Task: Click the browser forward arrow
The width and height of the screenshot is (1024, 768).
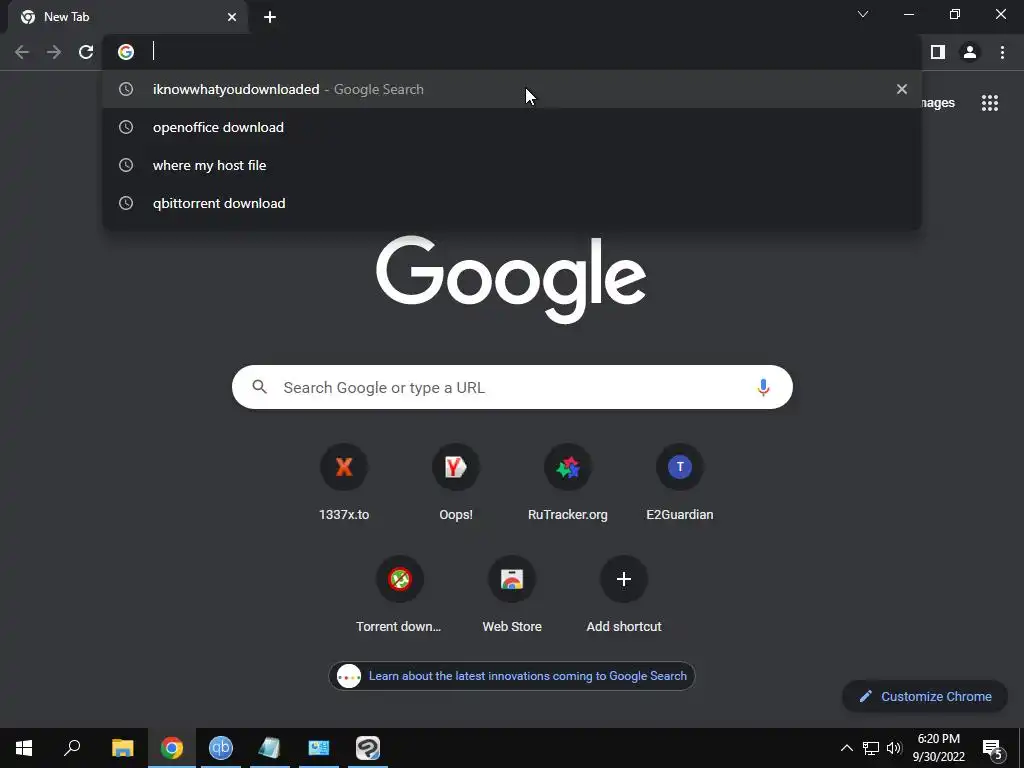Action: click(54, 52)
